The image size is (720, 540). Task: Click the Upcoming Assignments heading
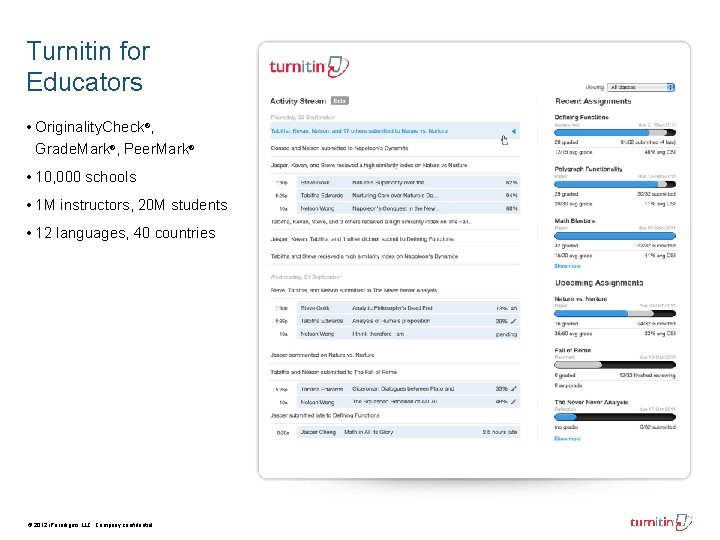(x=599, y=283)
